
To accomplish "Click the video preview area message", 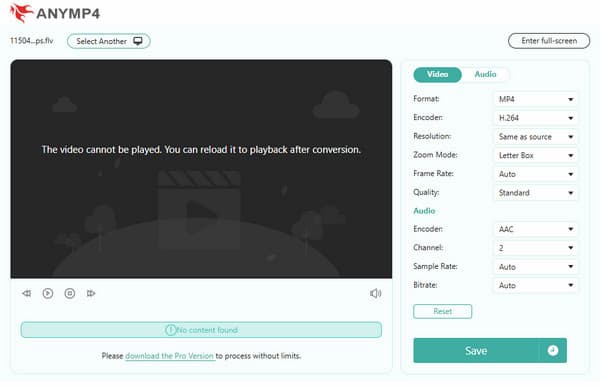I will click(201, 150).
